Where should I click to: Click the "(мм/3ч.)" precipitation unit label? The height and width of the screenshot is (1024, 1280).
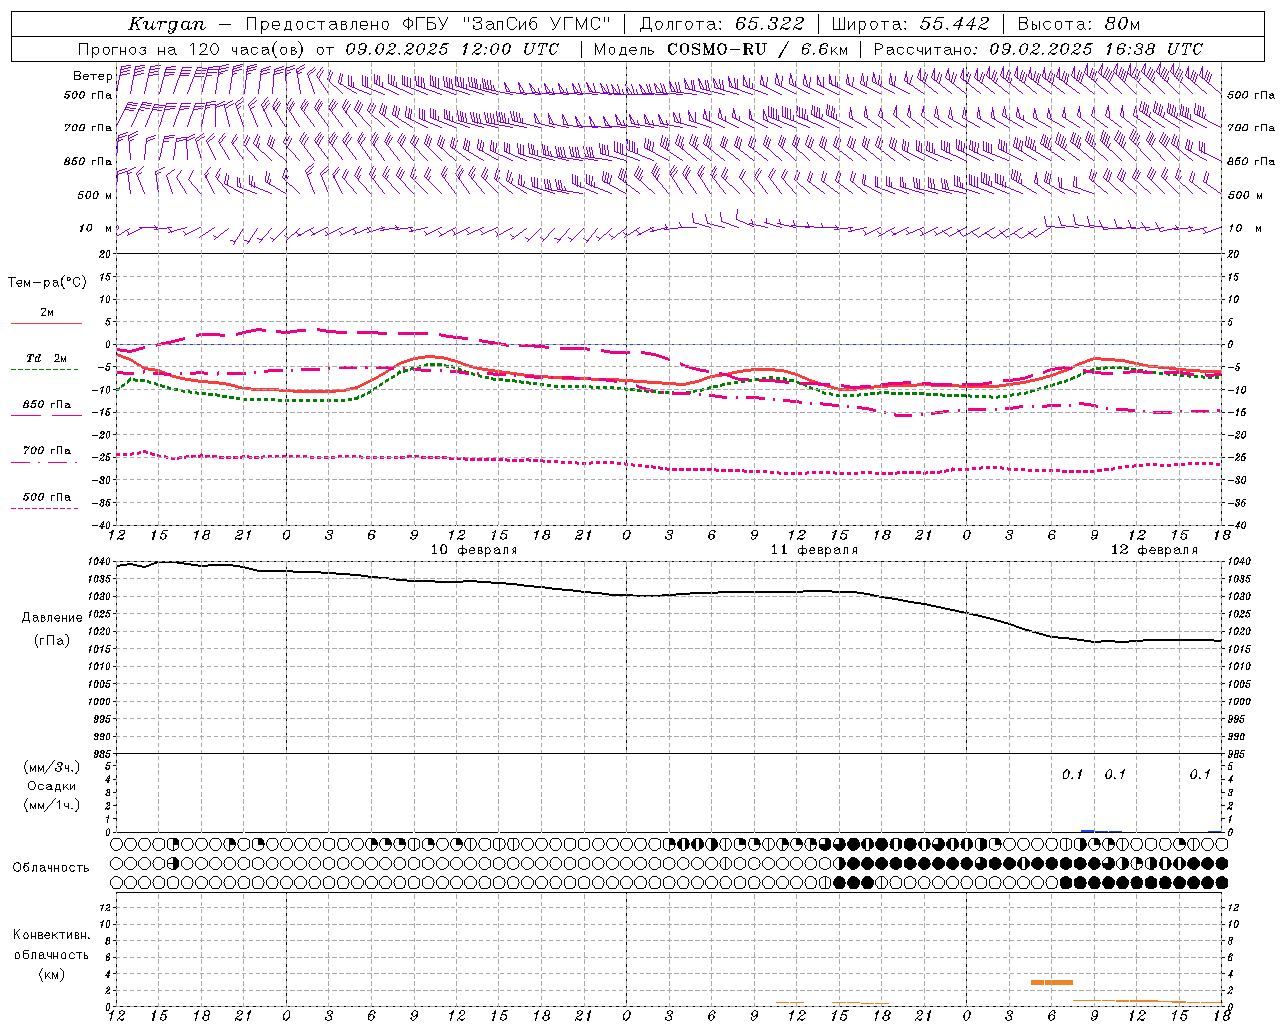point(51,768)
